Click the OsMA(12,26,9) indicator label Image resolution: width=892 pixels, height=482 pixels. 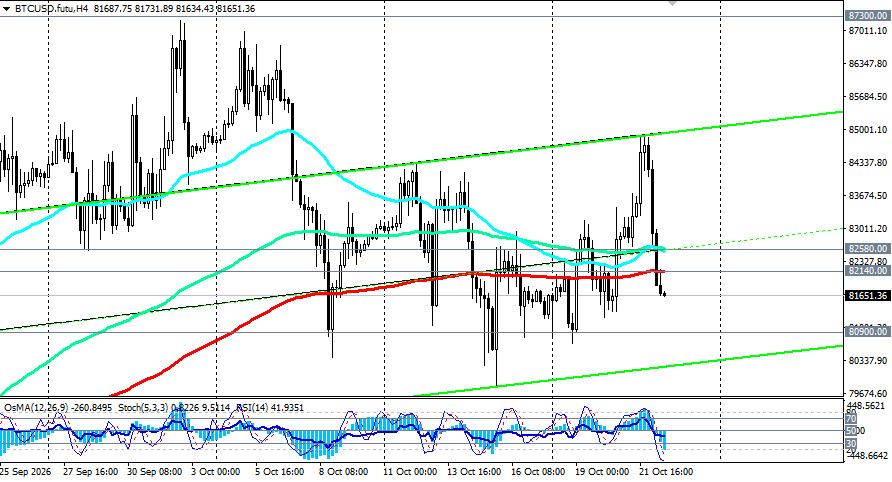tap(36, 408)
